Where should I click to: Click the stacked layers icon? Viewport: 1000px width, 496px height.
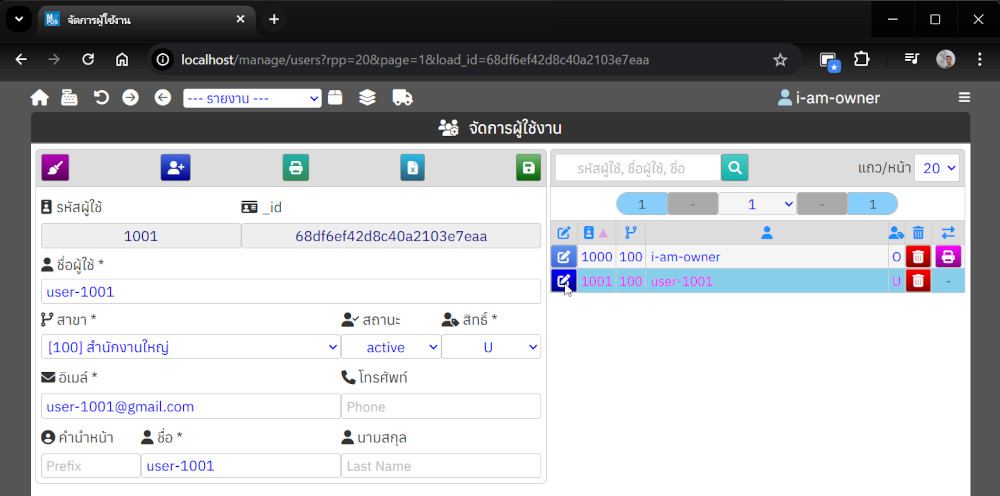click(367, 97)
